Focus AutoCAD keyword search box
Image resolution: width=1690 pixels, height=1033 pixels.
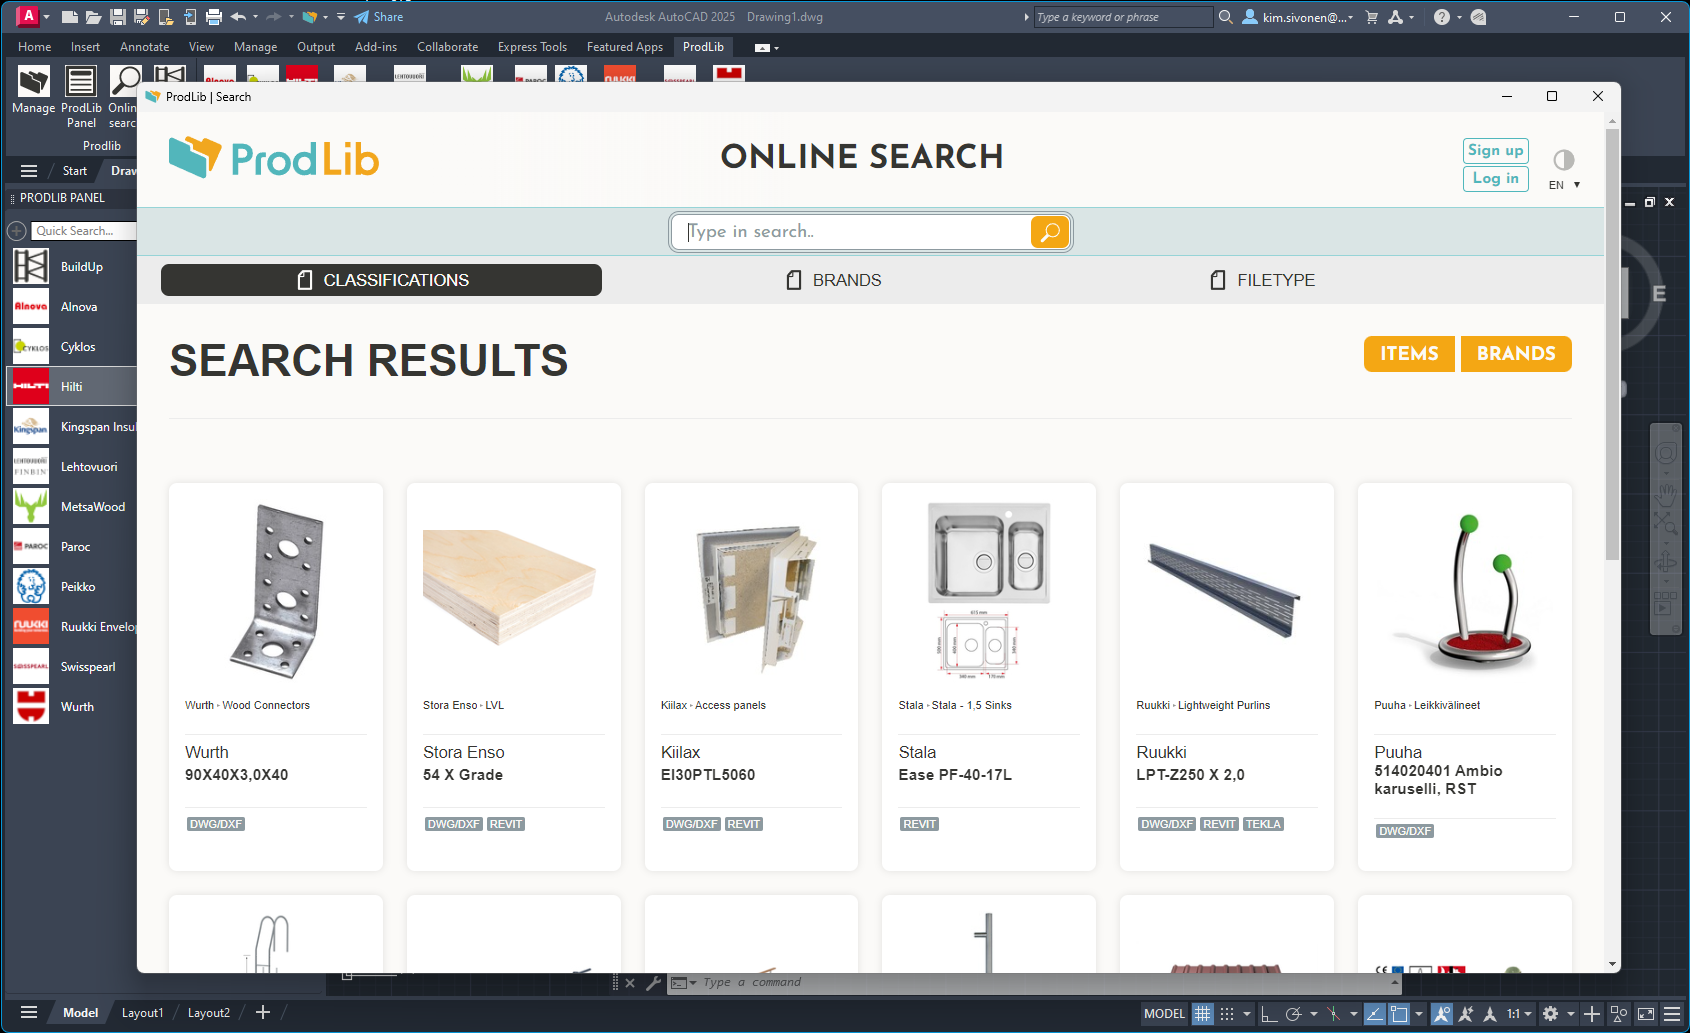point(1124,17)
